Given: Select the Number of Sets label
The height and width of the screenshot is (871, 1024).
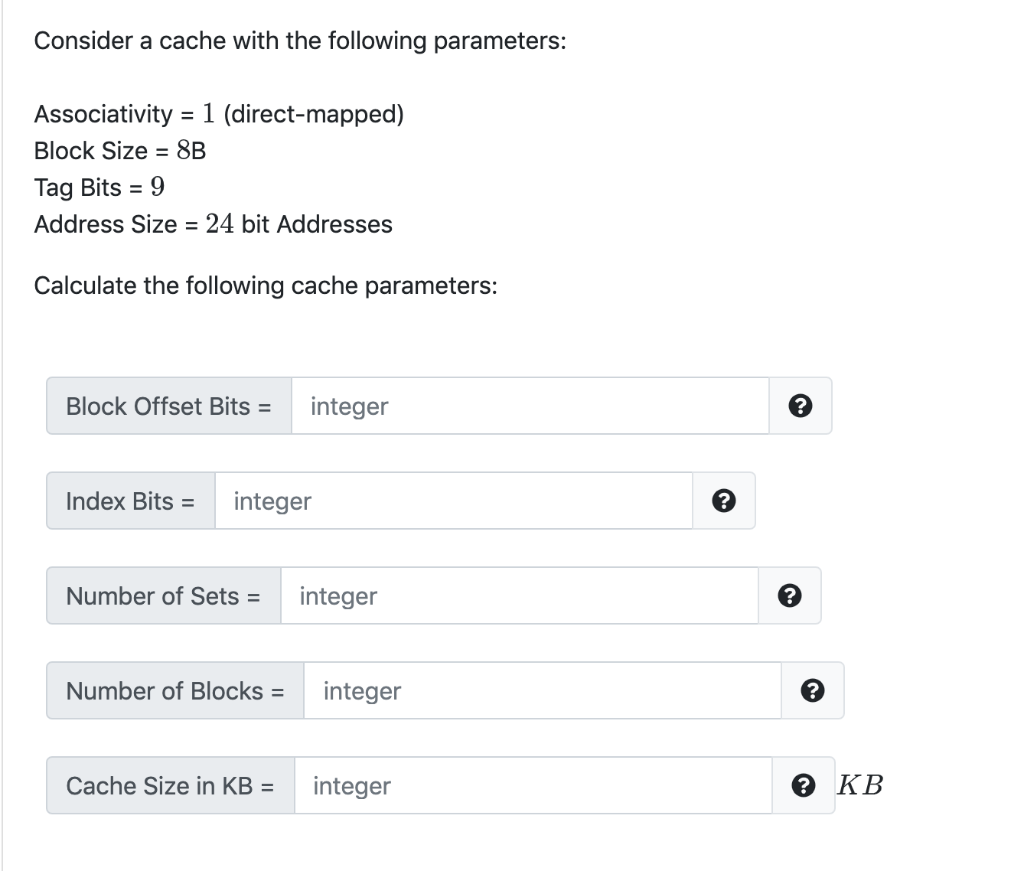Looking at the screenshot, I should 162,595.
